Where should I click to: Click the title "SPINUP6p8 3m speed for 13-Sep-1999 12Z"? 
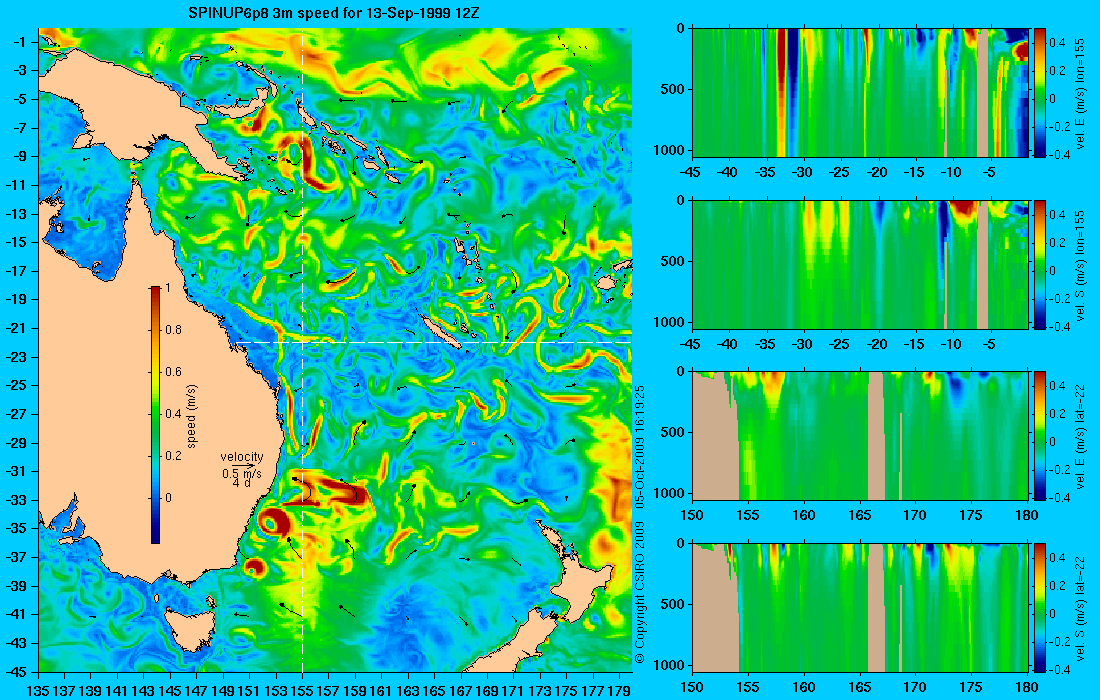click(334, 13)
